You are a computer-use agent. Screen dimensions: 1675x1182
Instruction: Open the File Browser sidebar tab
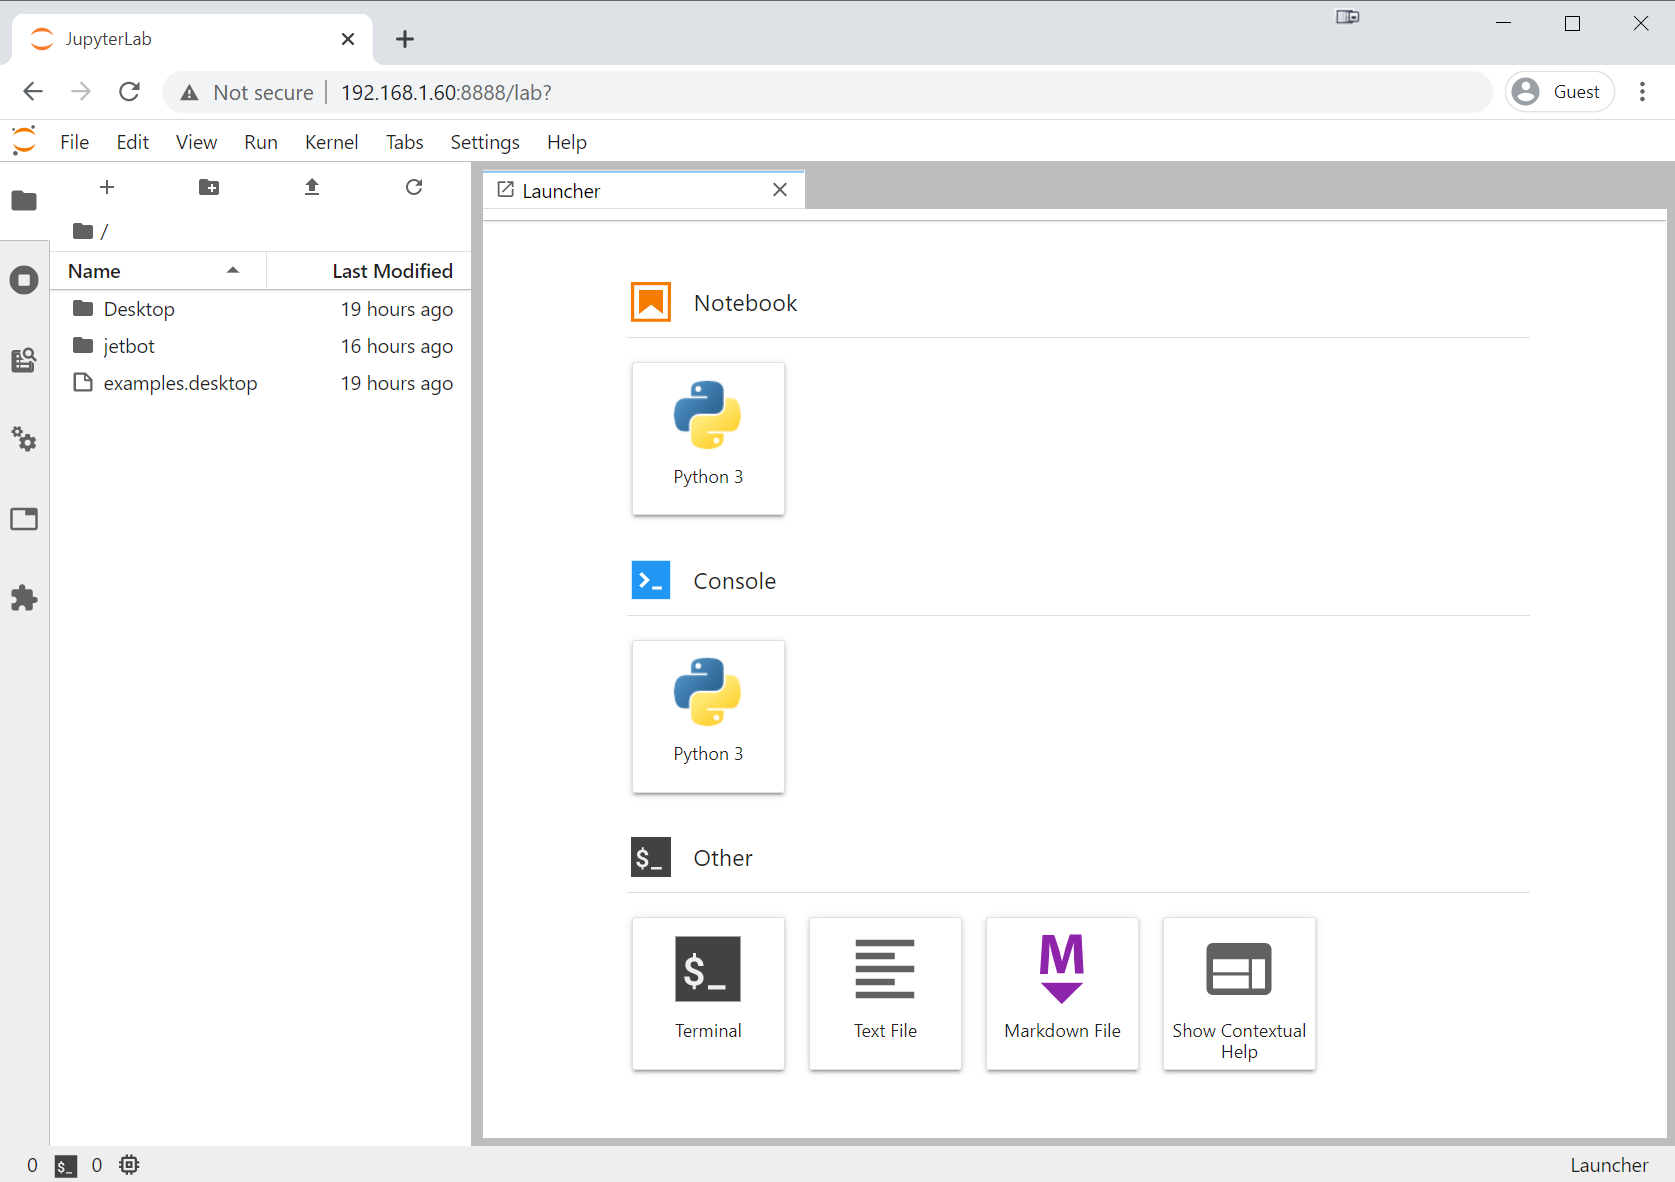[24, 201]
